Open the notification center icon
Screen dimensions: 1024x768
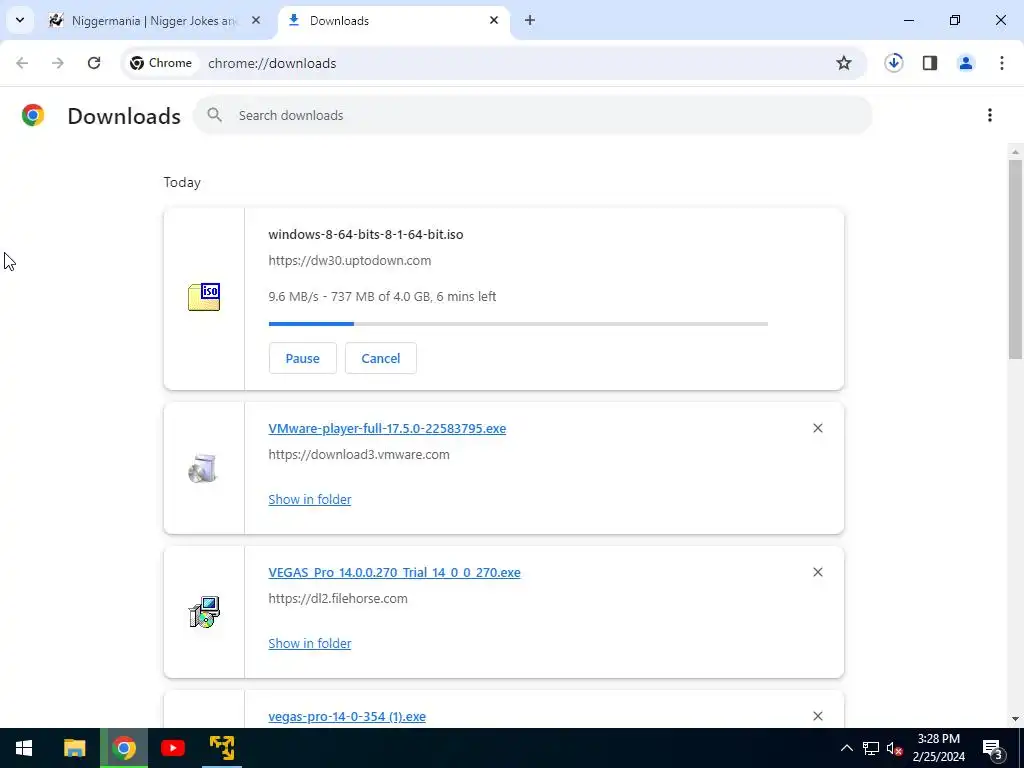pos(992,748)
